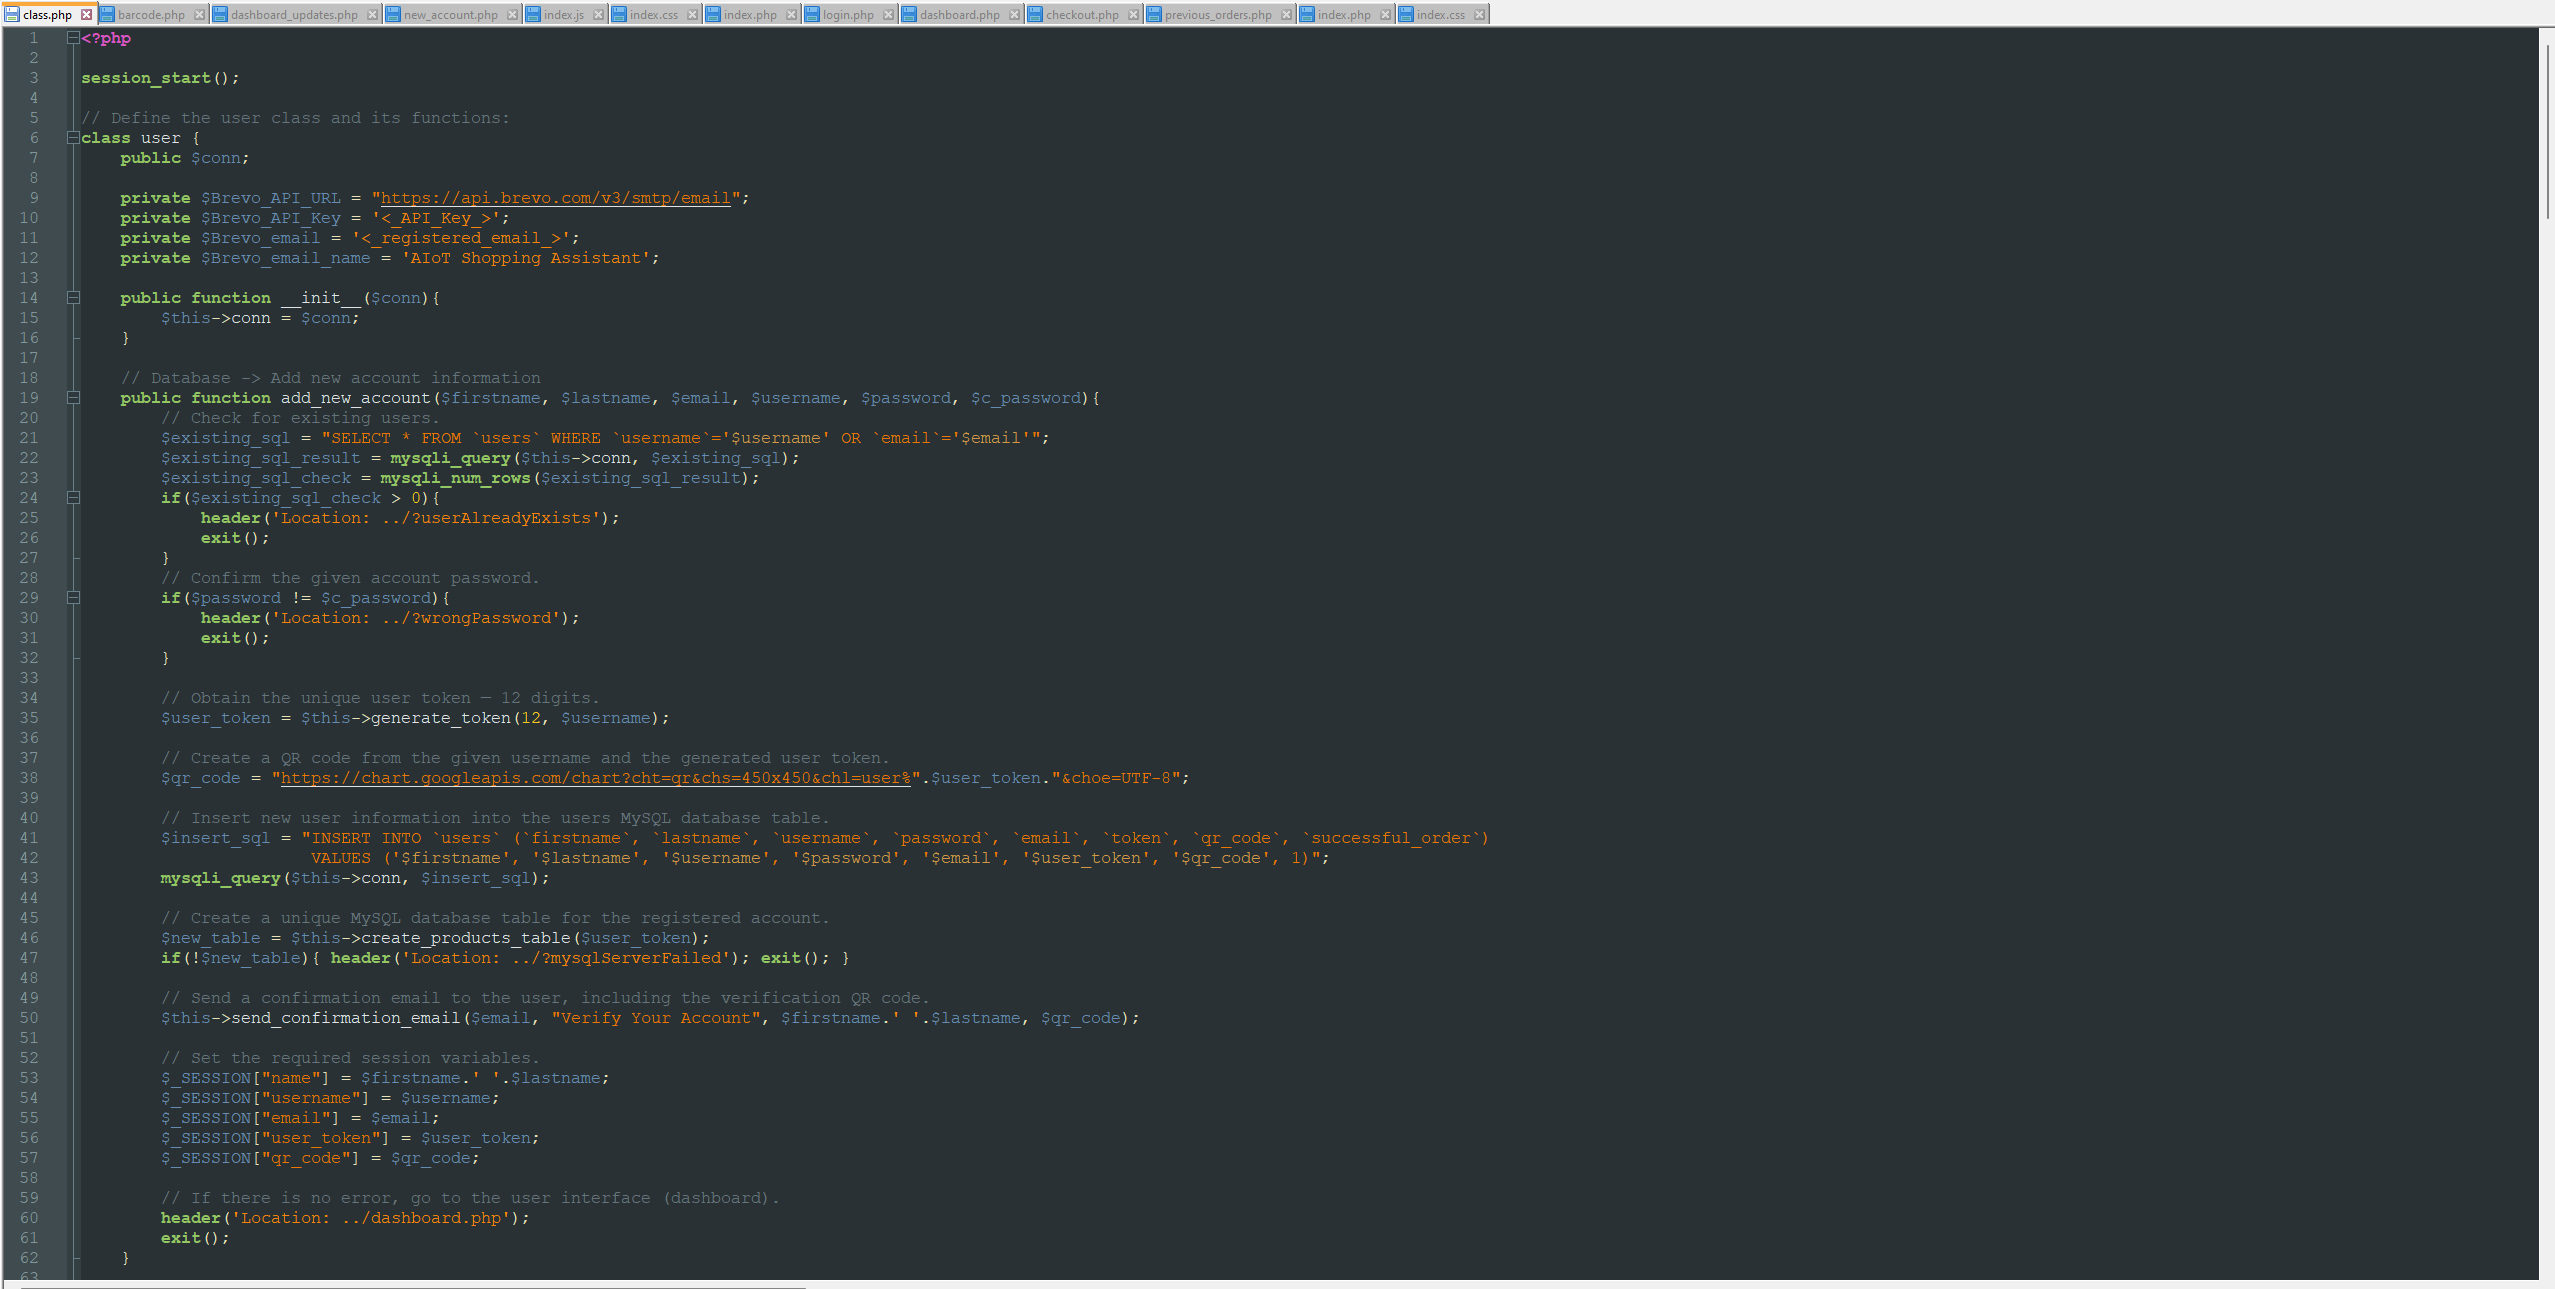Collapse the __init__ function fold marker
The image size is (2555, 1289).
click(x=74, y=297)
